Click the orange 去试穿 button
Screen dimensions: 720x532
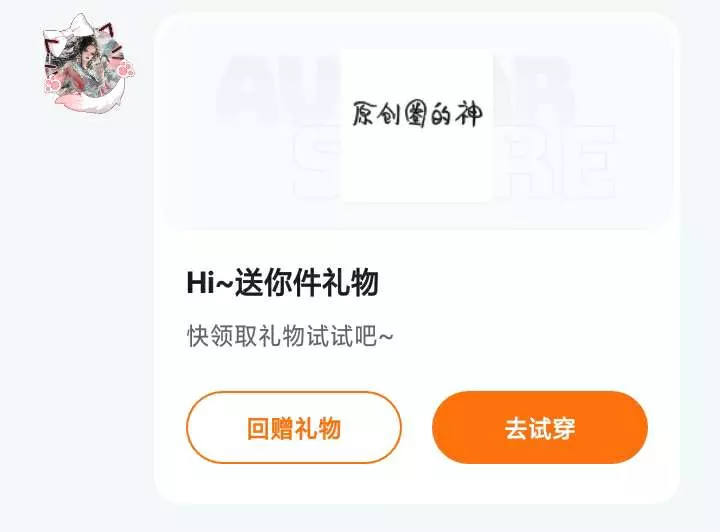tap(540, 427)
